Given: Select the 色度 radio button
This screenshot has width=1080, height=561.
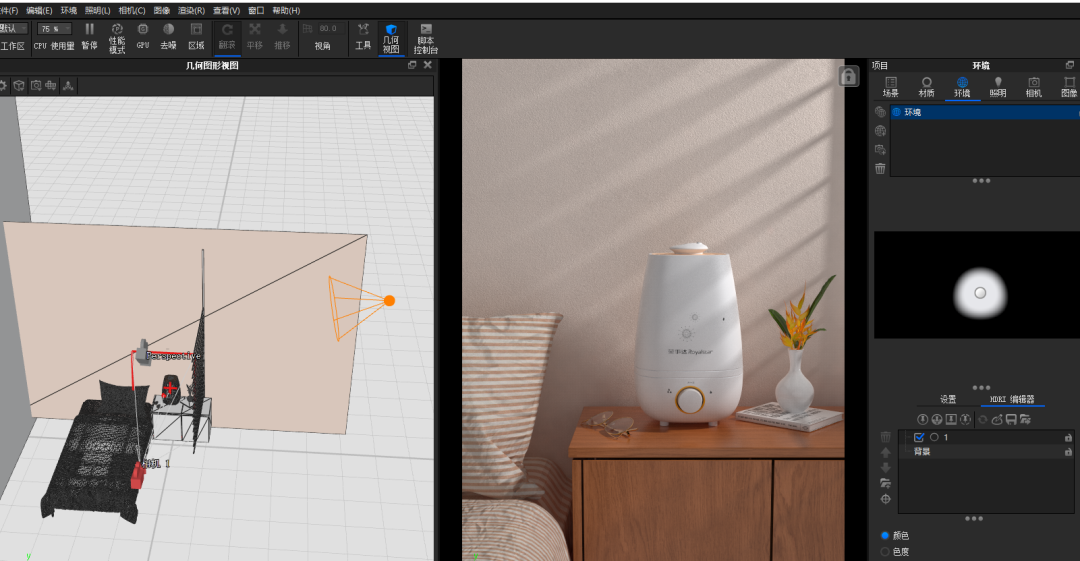Looking at the screenshot, I should click(885, 551).
